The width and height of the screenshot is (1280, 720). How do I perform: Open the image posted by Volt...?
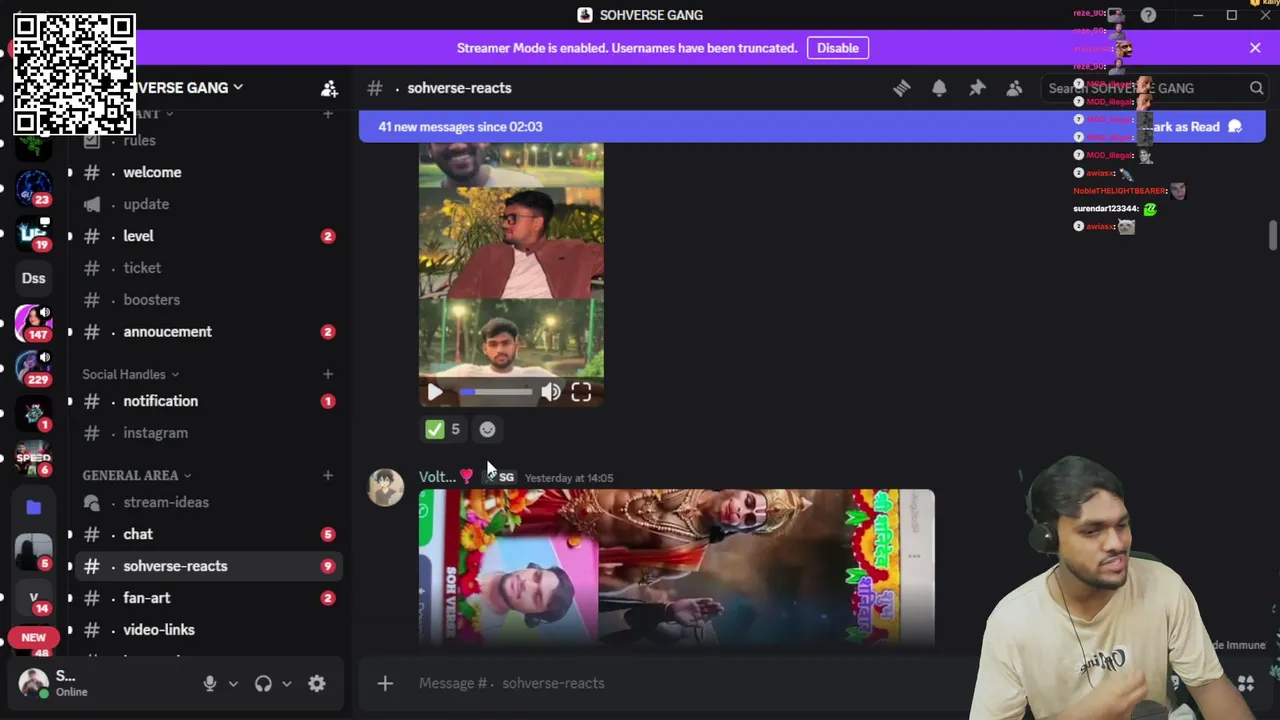pyautogui.click(x=677, y=565)
